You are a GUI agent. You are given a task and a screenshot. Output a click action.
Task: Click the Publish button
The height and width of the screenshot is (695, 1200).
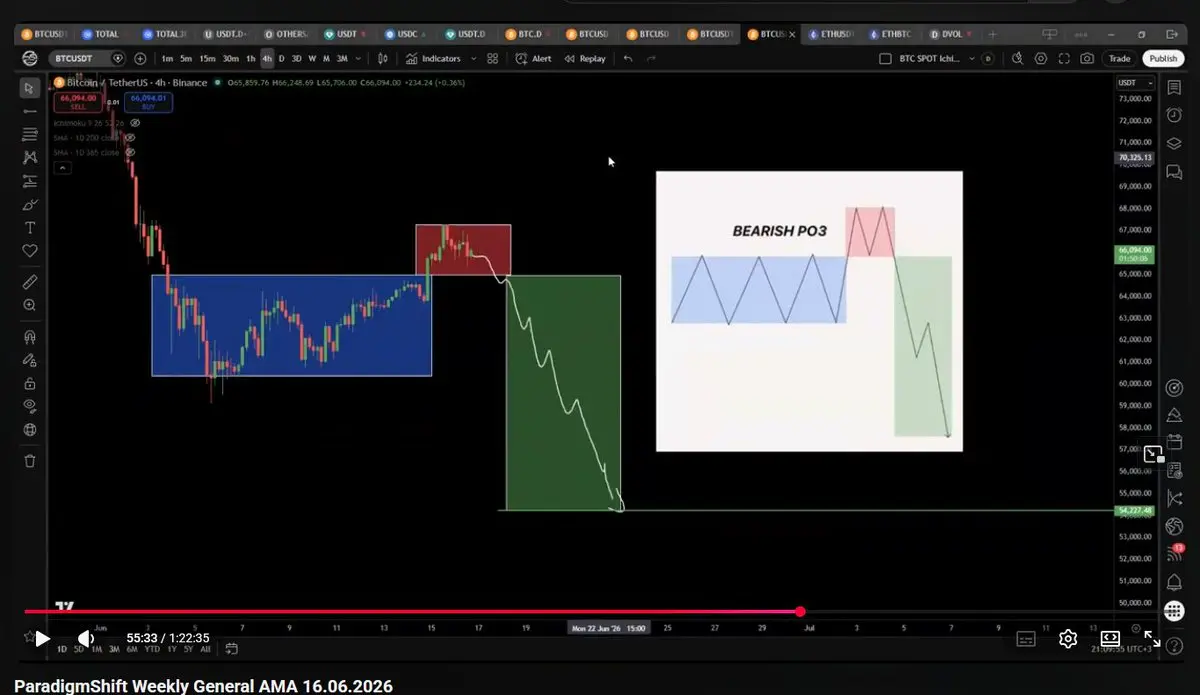click(x=1163, y=59)
